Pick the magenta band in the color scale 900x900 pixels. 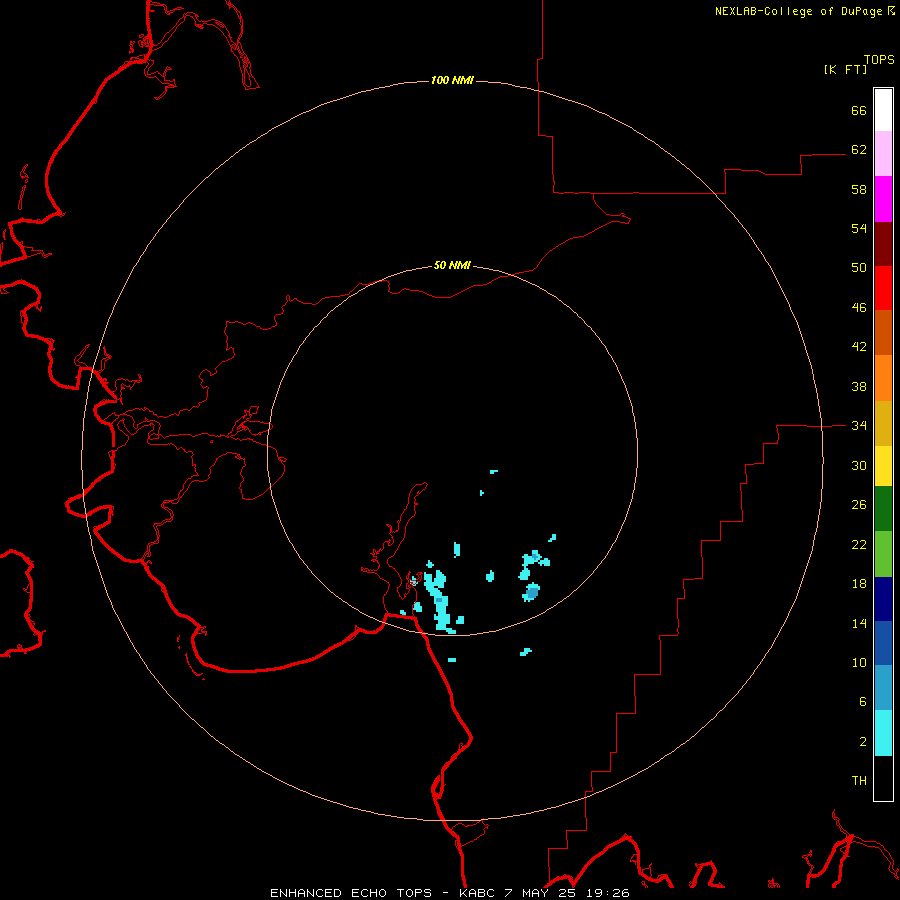(883, 199)
